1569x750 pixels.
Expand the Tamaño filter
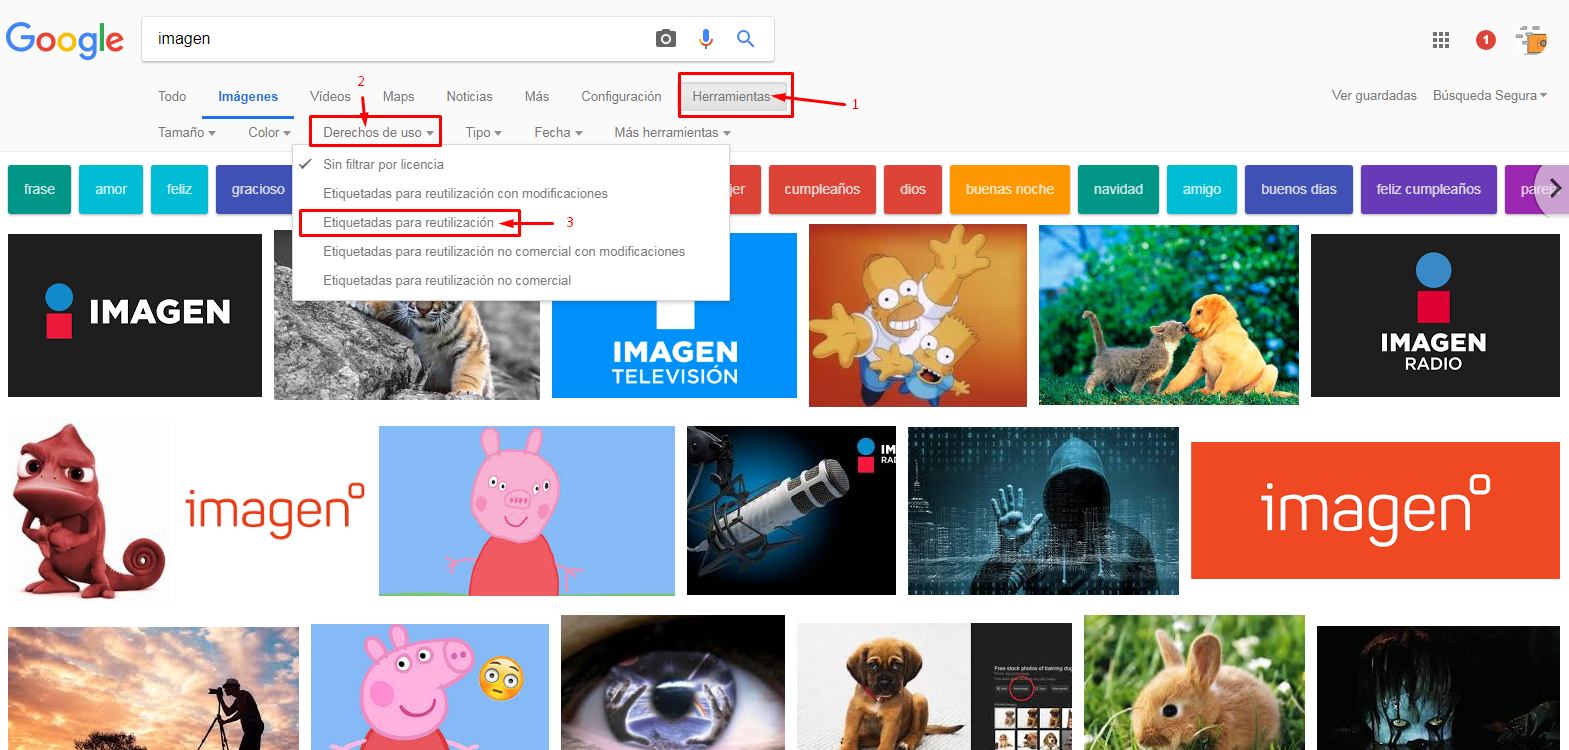[187, 132]
